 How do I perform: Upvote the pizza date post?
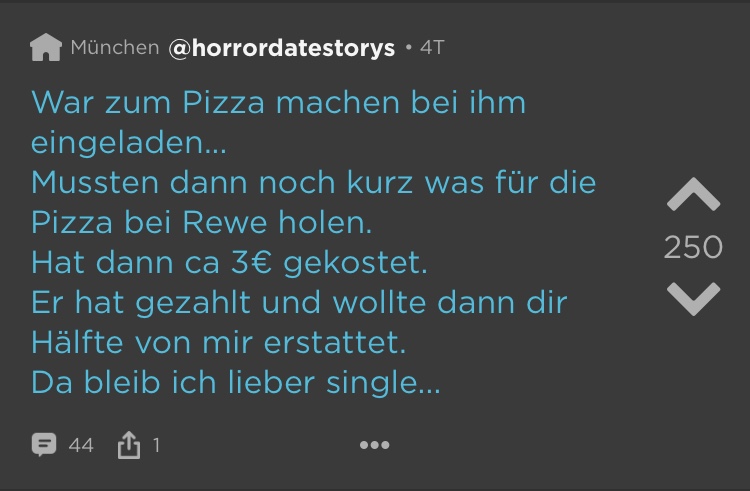coord(692,195)
